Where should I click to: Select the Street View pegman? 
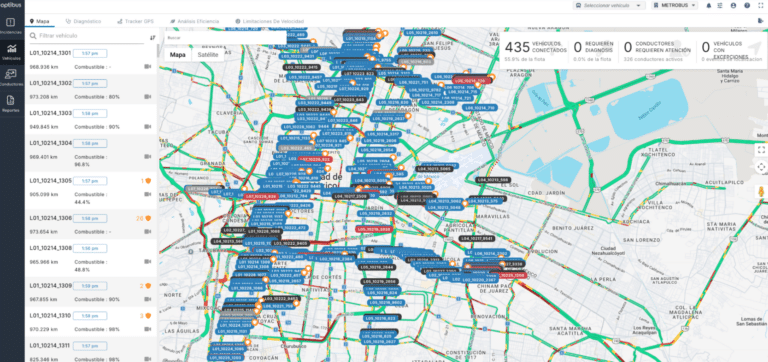[x=761, y=192]
